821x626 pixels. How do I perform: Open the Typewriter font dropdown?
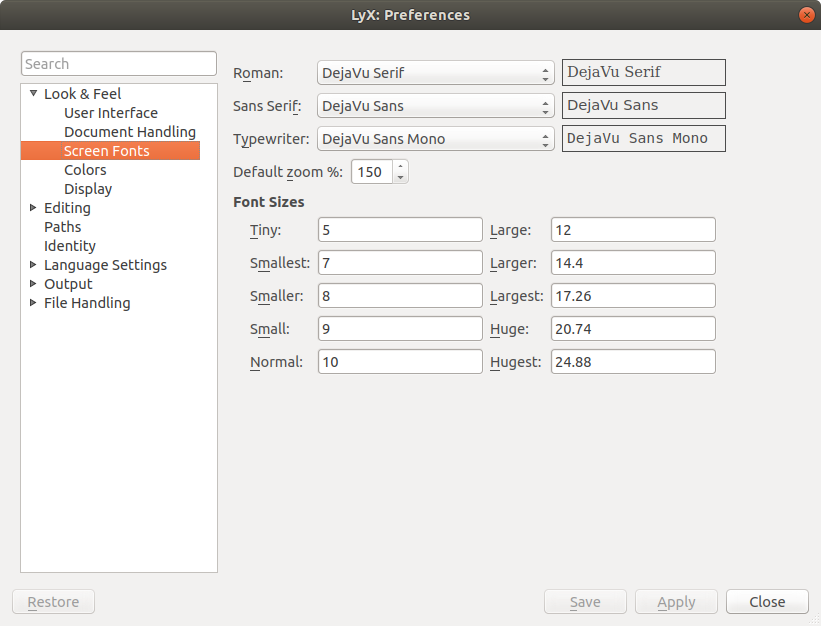(435, 139)
